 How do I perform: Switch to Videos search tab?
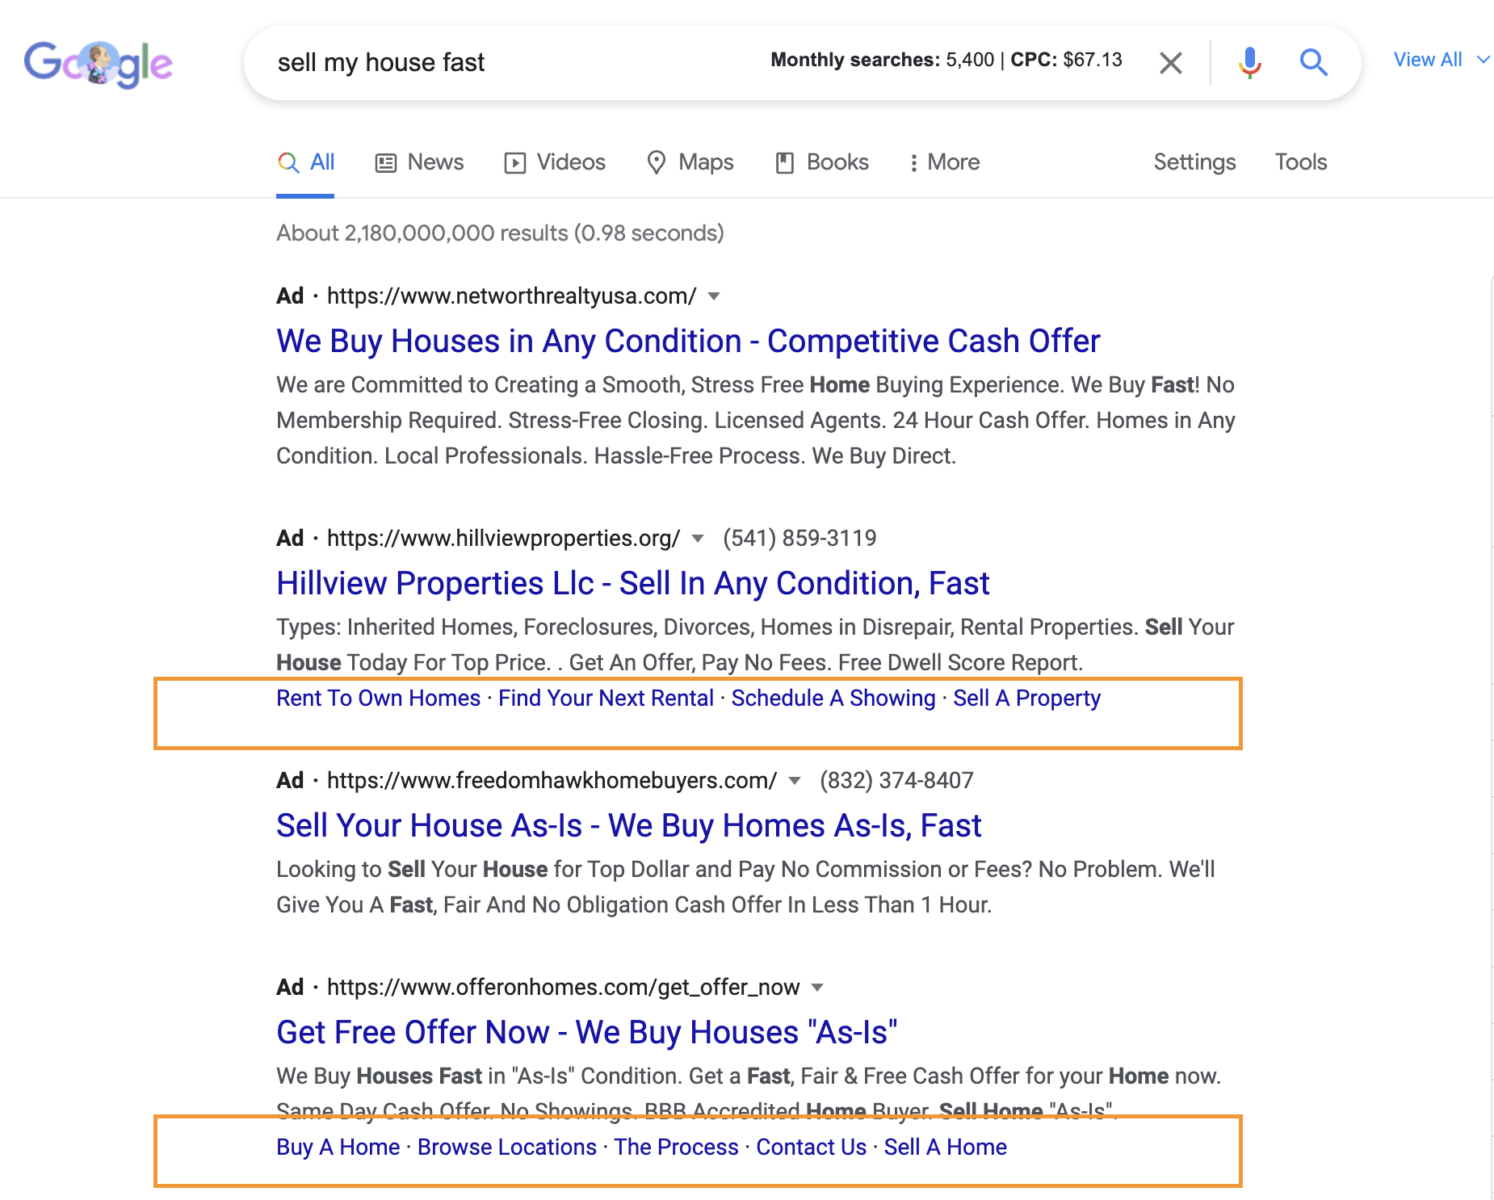click(x=555, y=162)
